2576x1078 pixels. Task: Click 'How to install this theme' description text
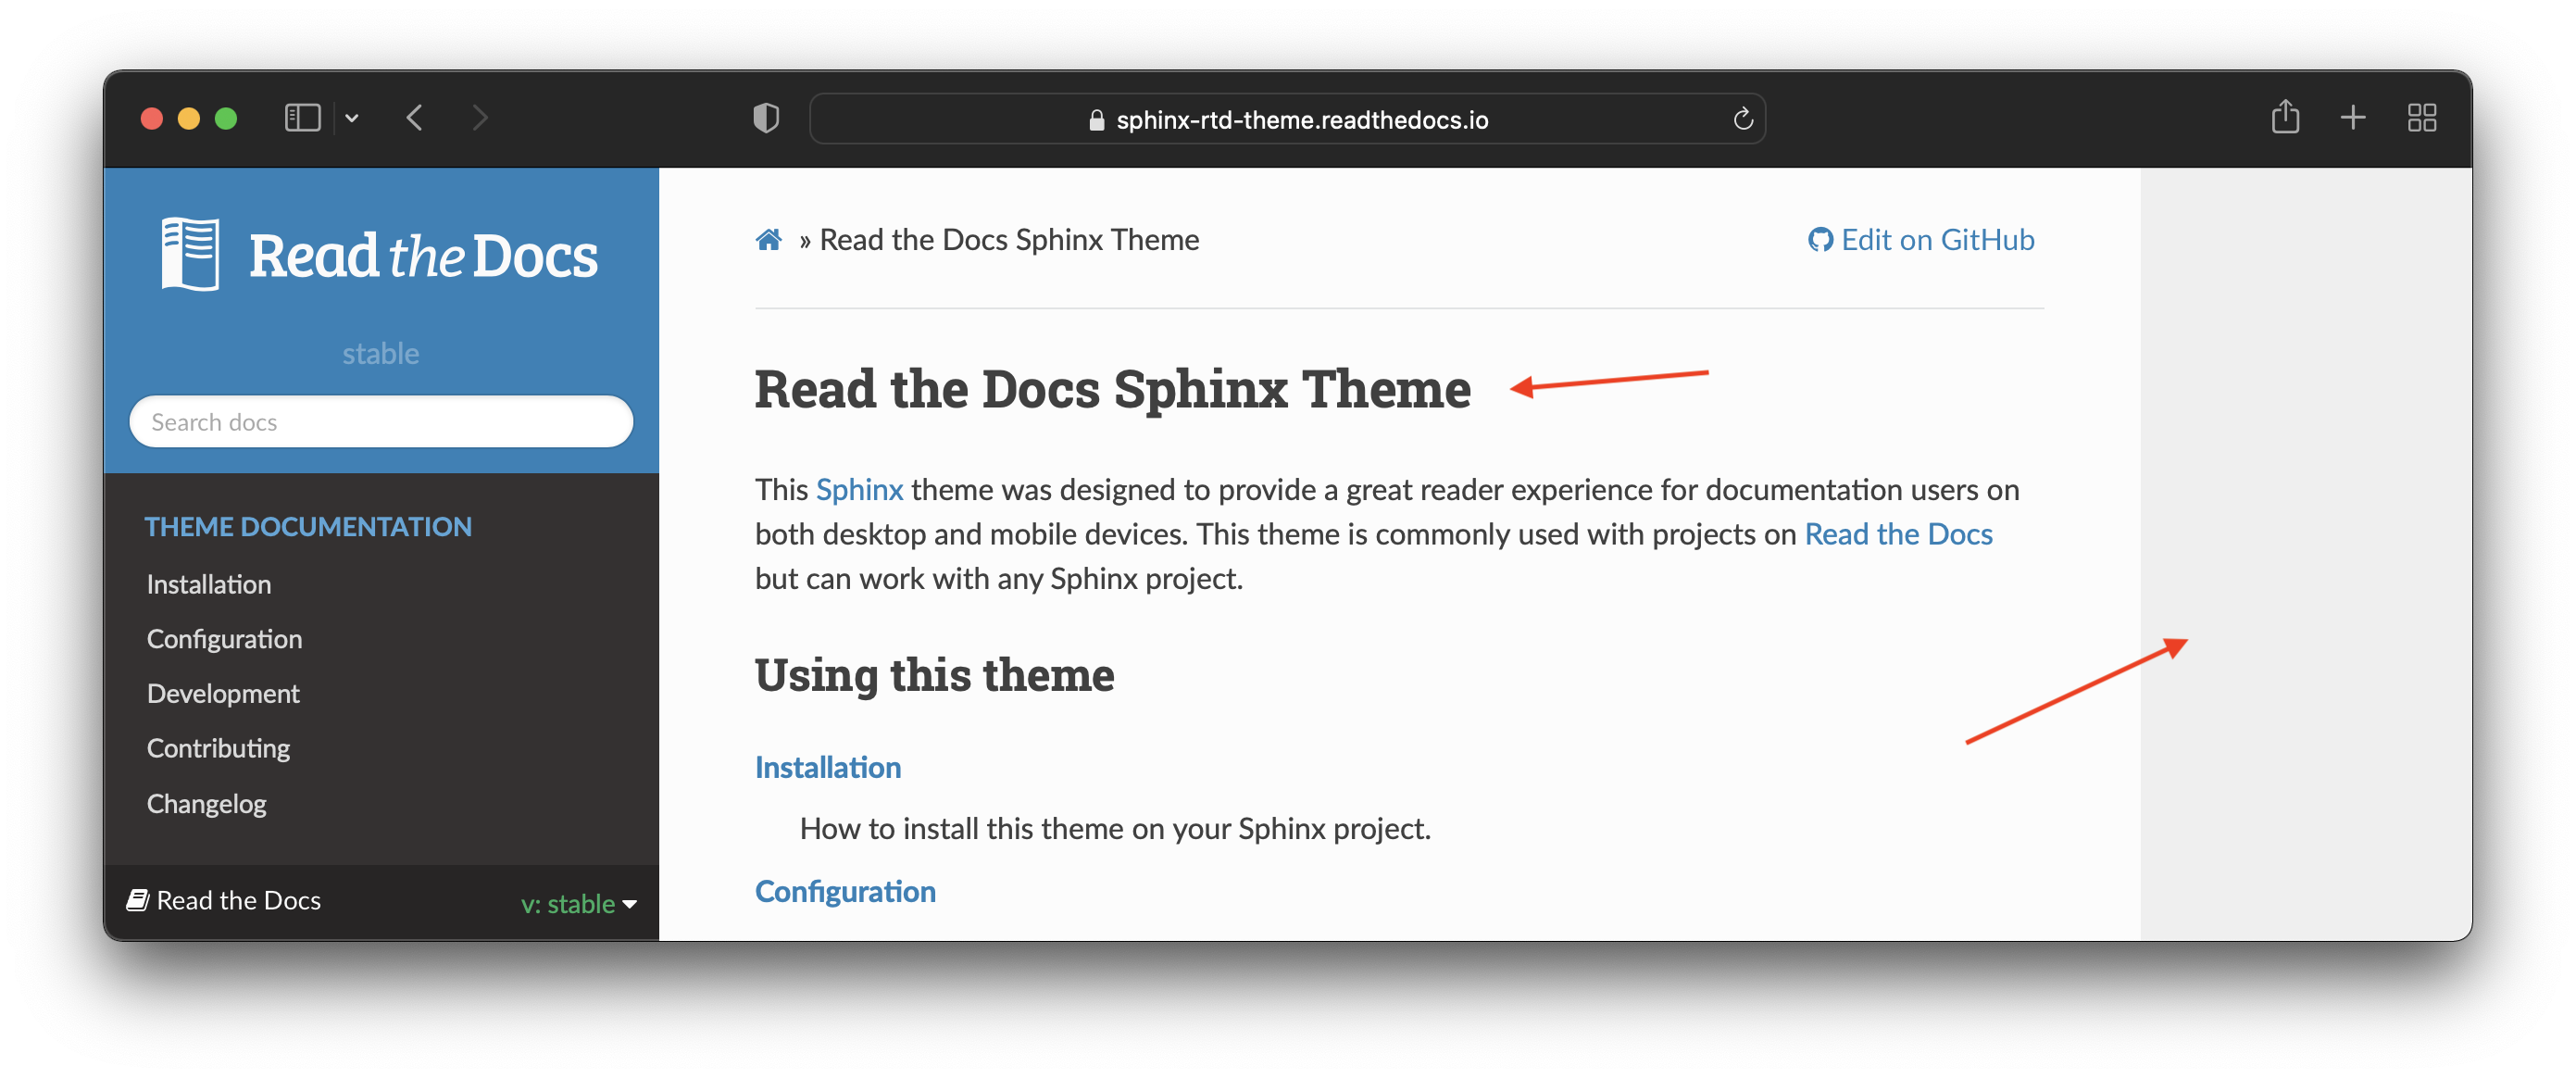coord(1114,829)
